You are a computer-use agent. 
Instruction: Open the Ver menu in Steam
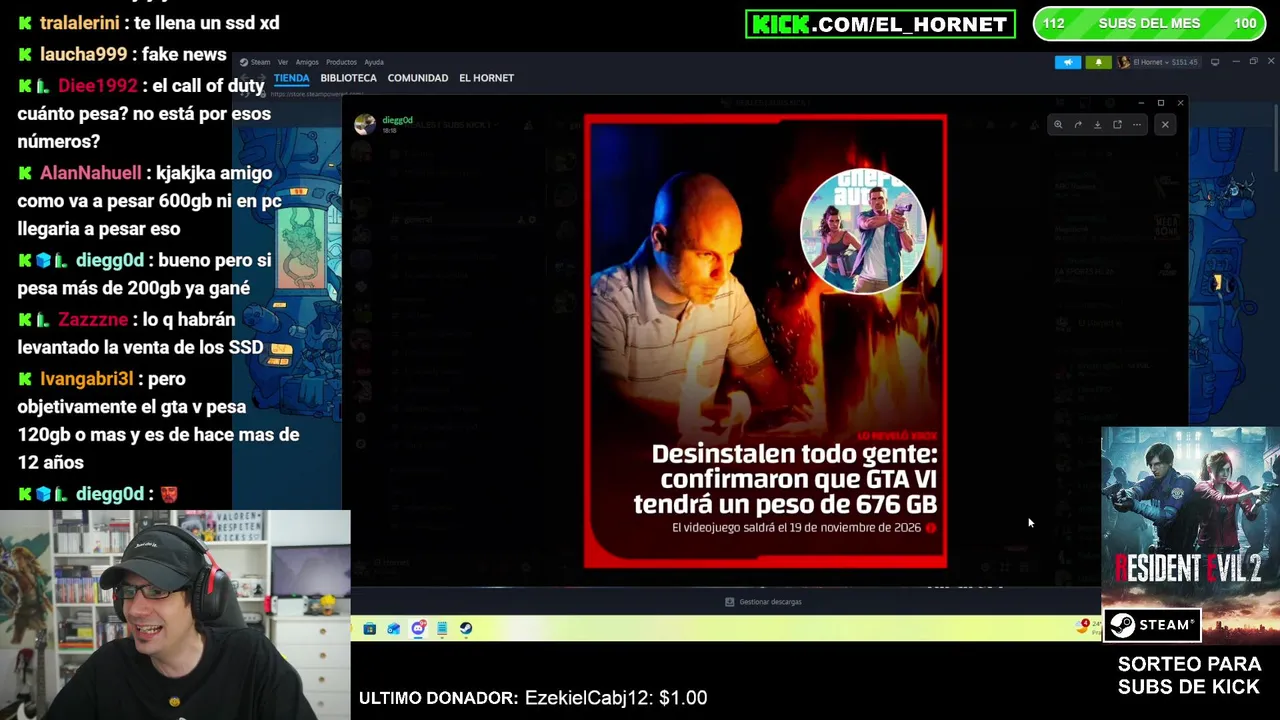(283, 62)
